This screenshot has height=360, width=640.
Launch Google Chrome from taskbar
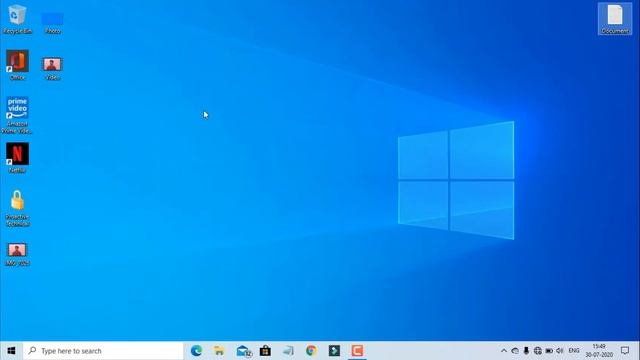click(x=311, y=351)
